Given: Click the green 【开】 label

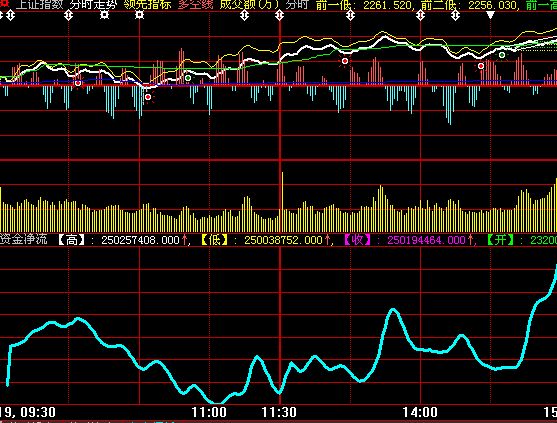Looking at the screenshot, I should click(501, 240).
